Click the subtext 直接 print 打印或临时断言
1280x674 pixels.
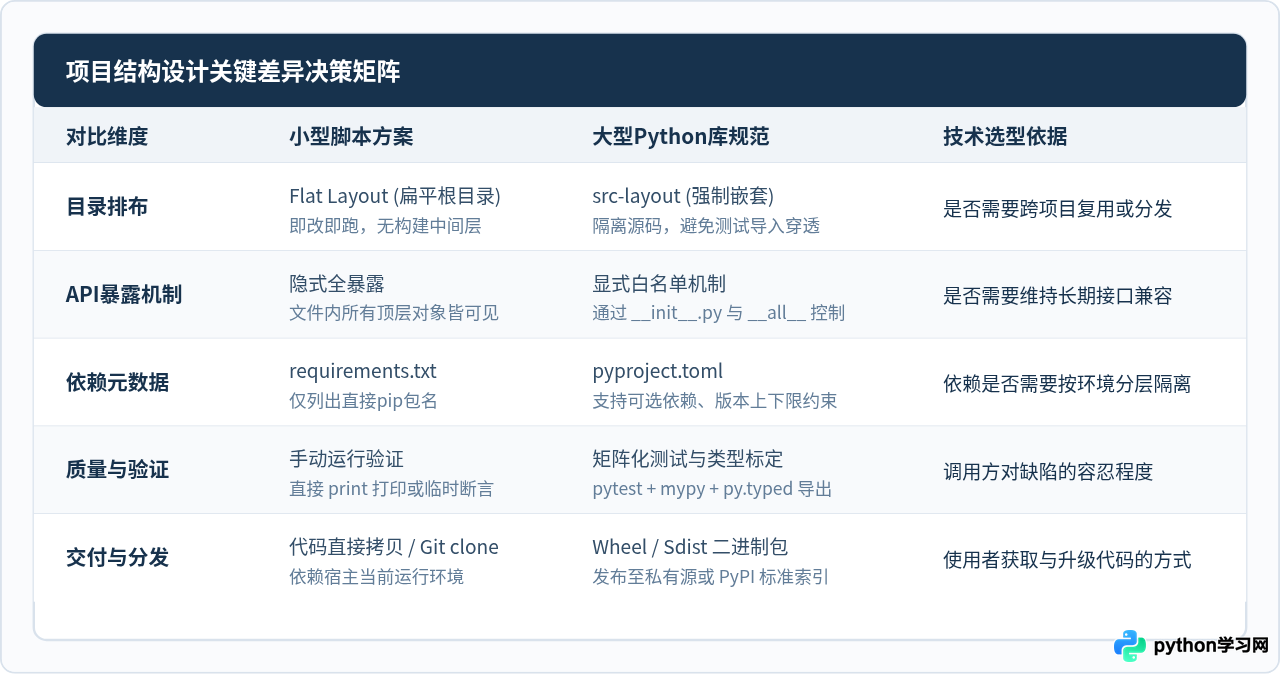point(391,489)
